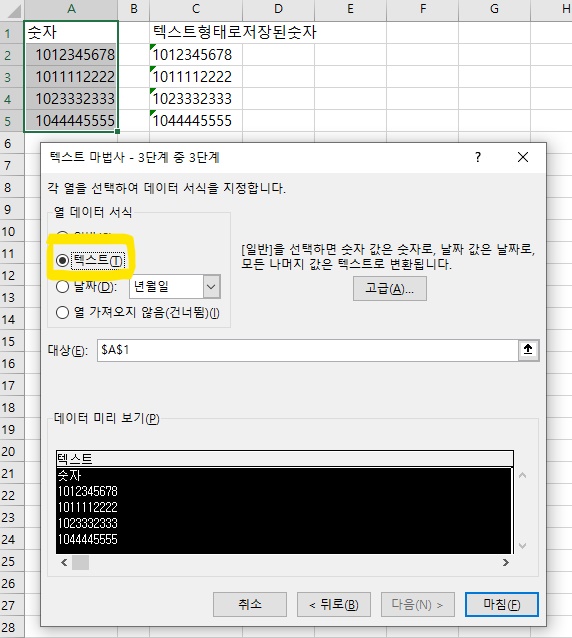
Task: Click cell A2 with 1012345678
Action: point(71,55)
